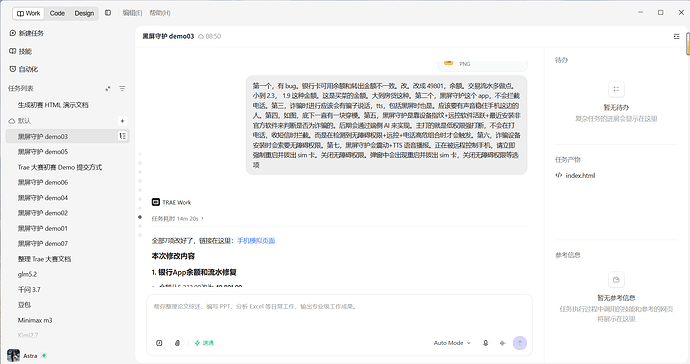Image resolution: width=690 pixels, height=364 pixels.
Task: Switch to the Code tab
Action: [x=57, y=13]
